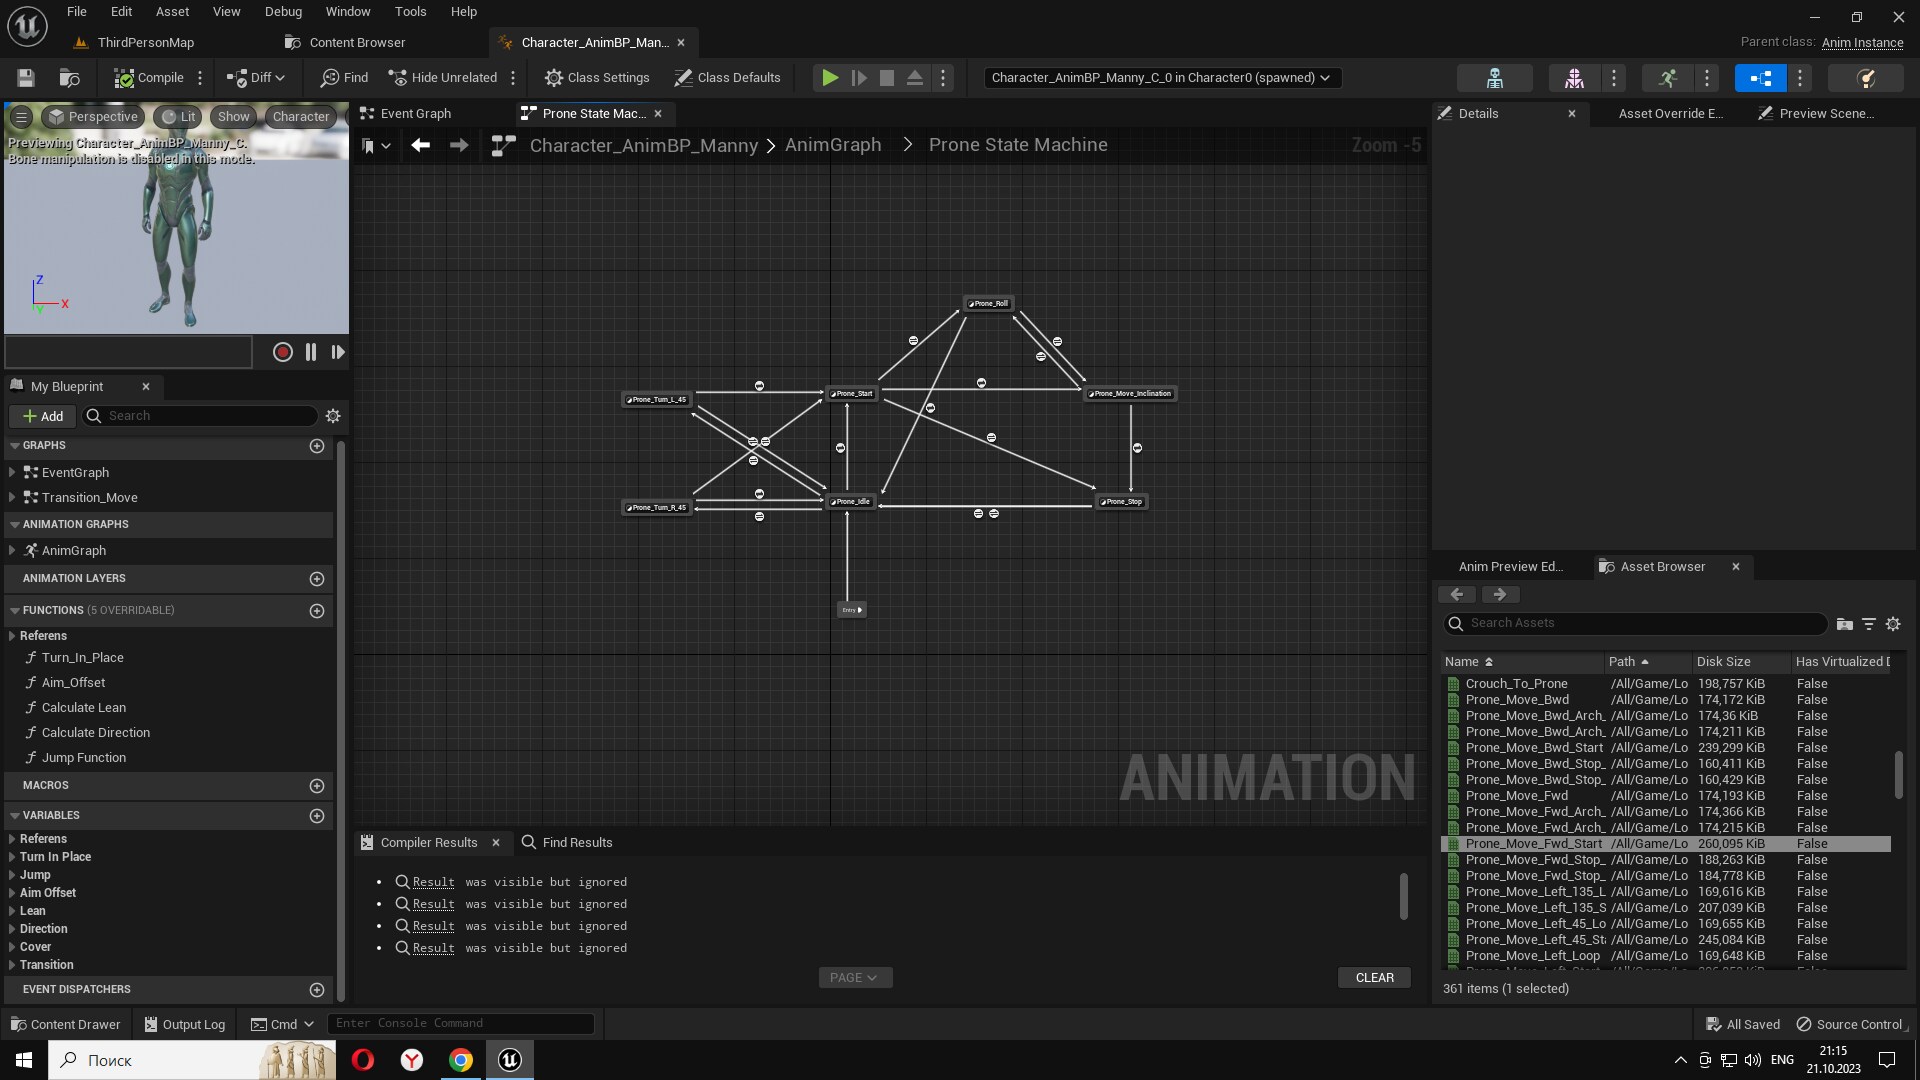
Task: Expand the EventGraph tree item
Action: pyautogui.click(x=12, y=472)
